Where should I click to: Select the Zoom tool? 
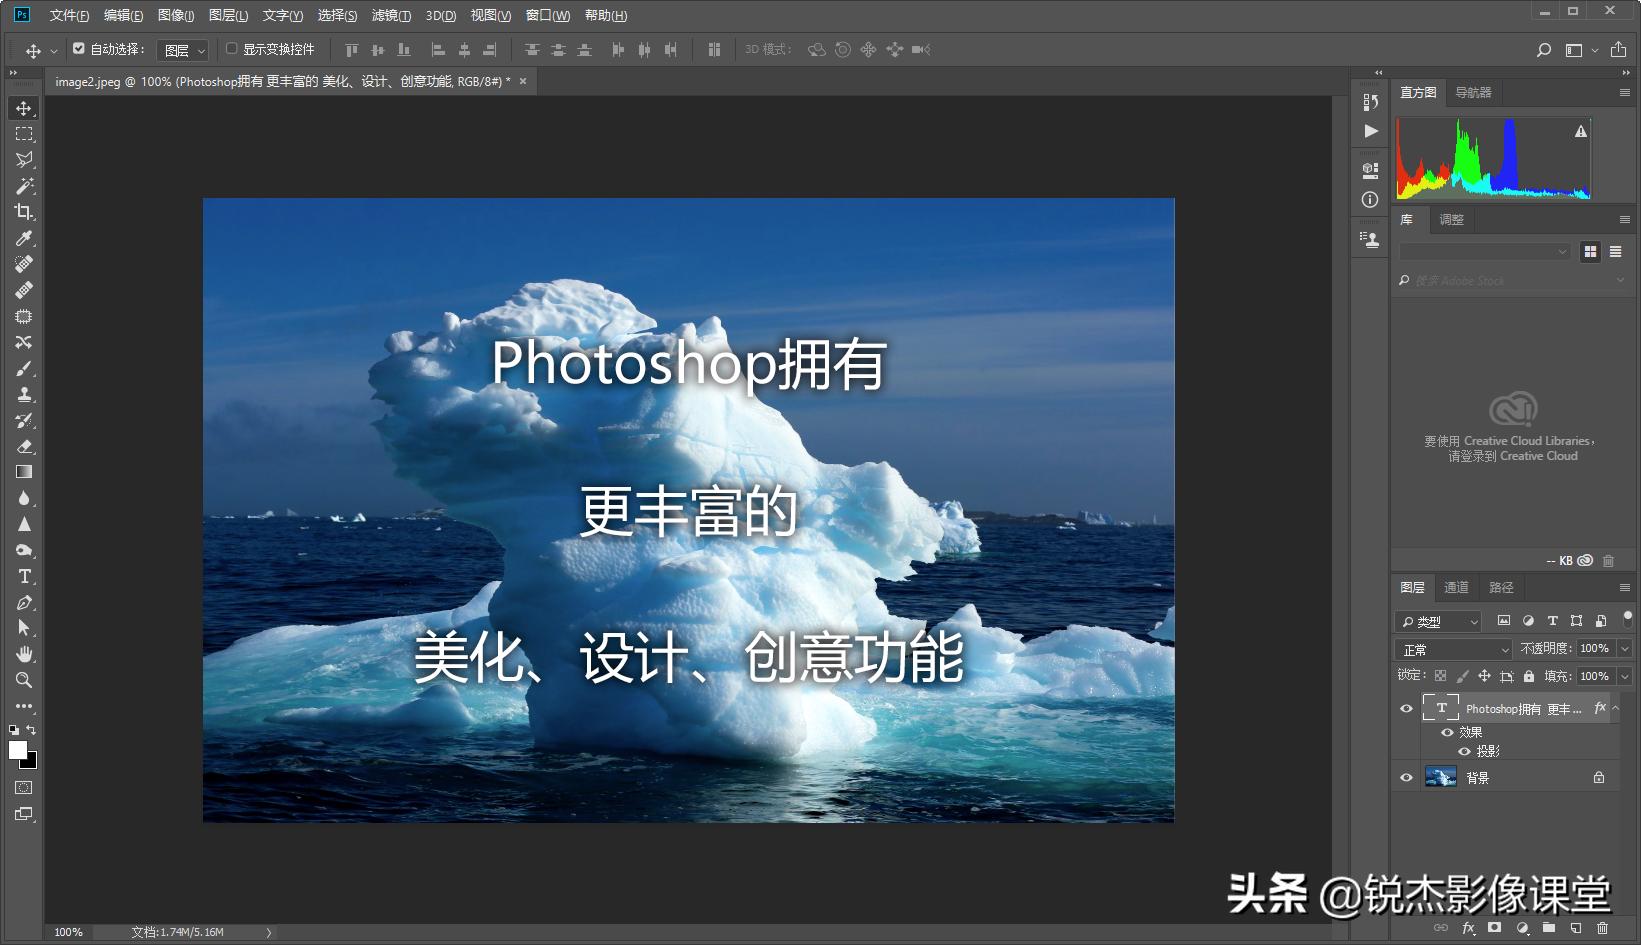[x=24, y=681]
